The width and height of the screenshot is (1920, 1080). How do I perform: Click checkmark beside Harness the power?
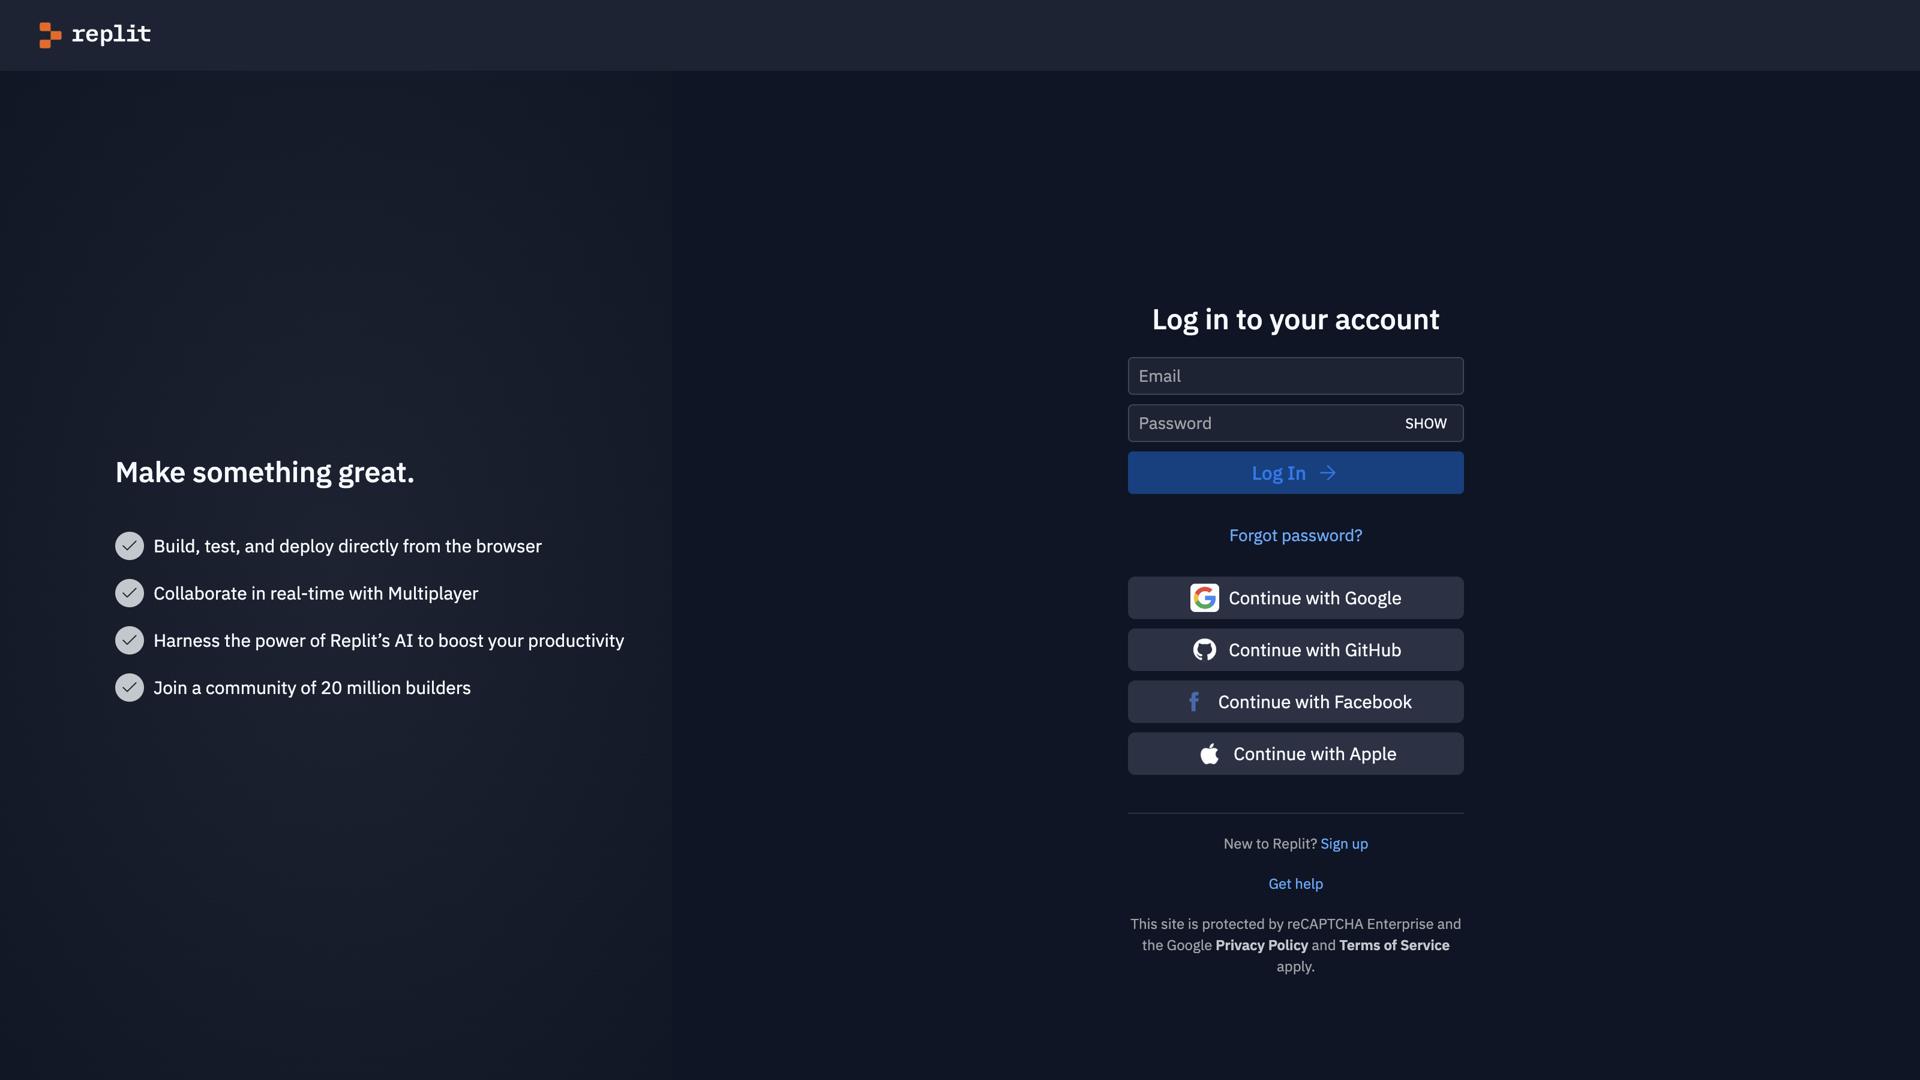point(129,640)
